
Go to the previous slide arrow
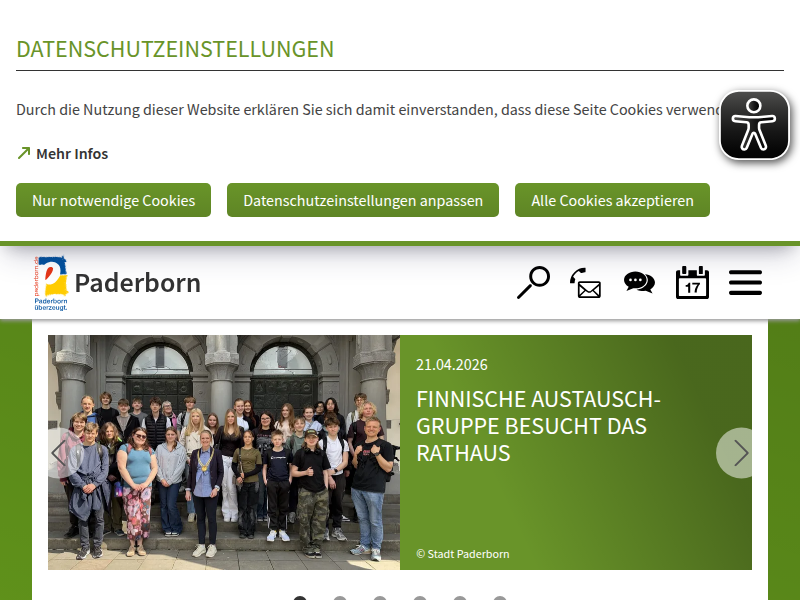tap(63, 453)
